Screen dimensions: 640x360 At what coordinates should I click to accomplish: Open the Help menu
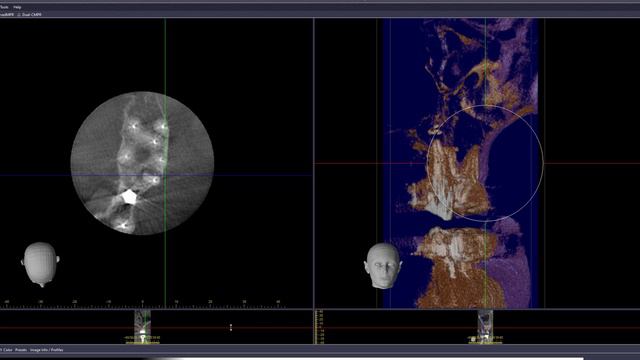[17, 7]
